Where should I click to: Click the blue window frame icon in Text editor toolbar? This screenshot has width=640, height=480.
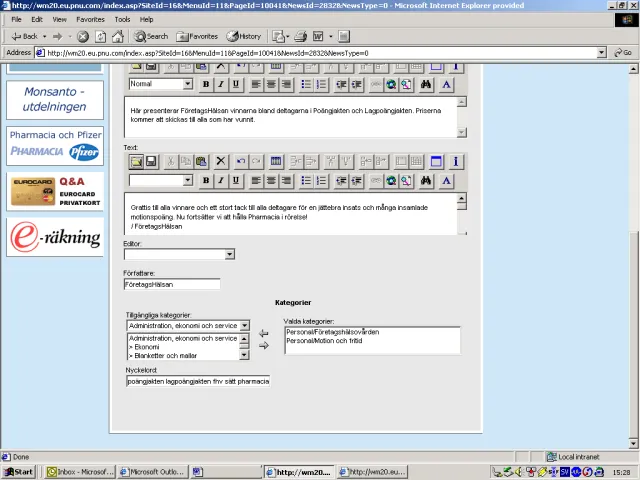(x=436, y=161)
